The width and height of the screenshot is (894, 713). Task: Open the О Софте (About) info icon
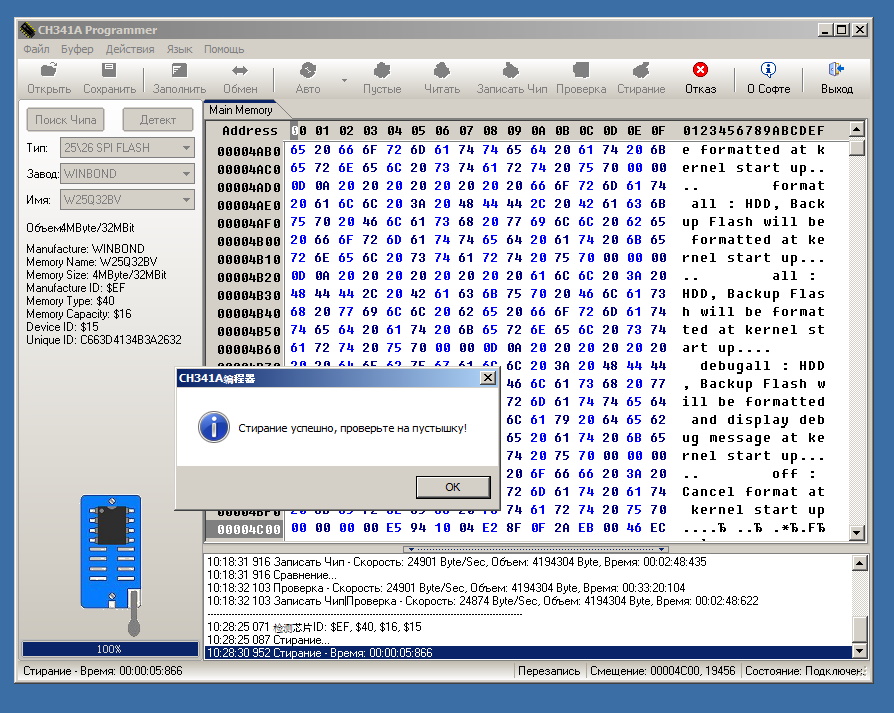(768, 70)
